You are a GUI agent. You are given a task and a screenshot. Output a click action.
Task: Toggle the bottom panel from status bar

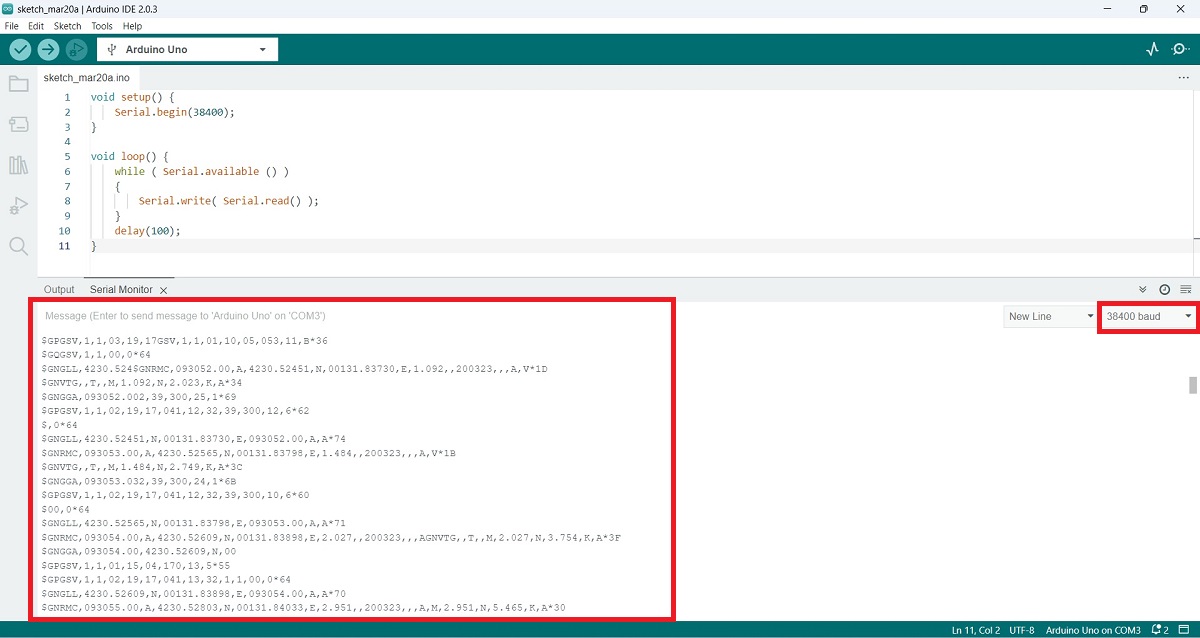pyautogui.click(x=1186, y=630)
